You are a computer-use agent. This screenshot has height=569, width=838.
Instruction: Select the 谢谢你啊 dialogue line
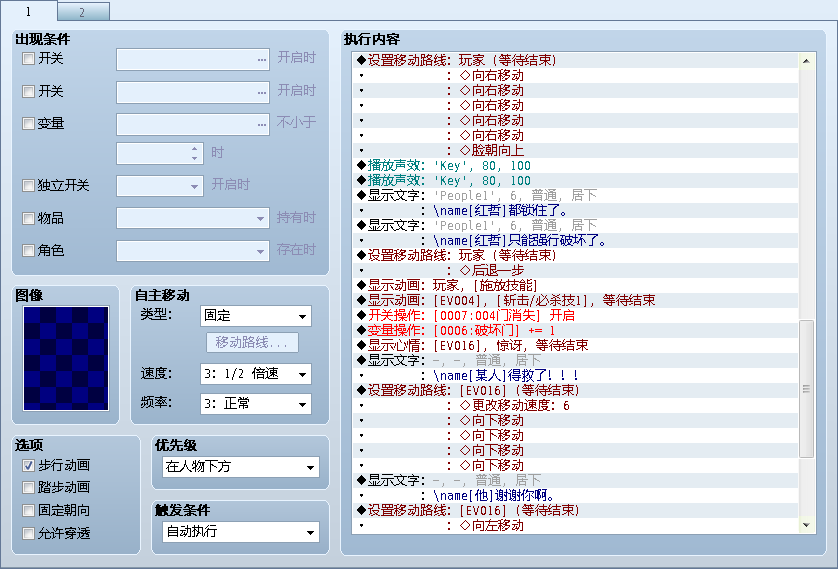tap(575, 495)
